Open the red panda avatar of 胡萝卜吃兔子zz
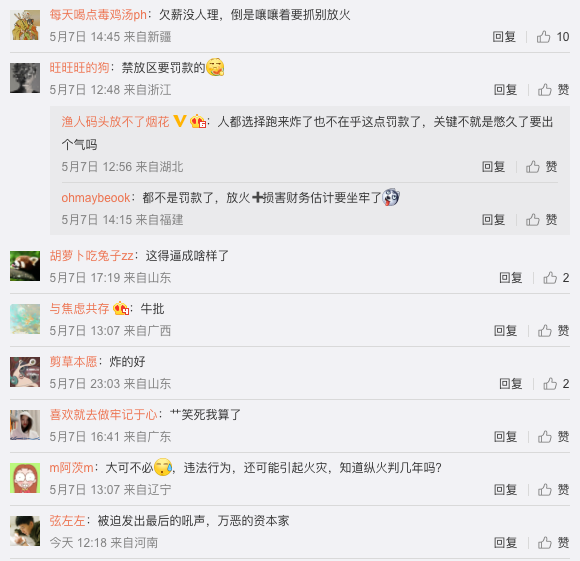This screenshot has height=561, width=580. (25, 266)
